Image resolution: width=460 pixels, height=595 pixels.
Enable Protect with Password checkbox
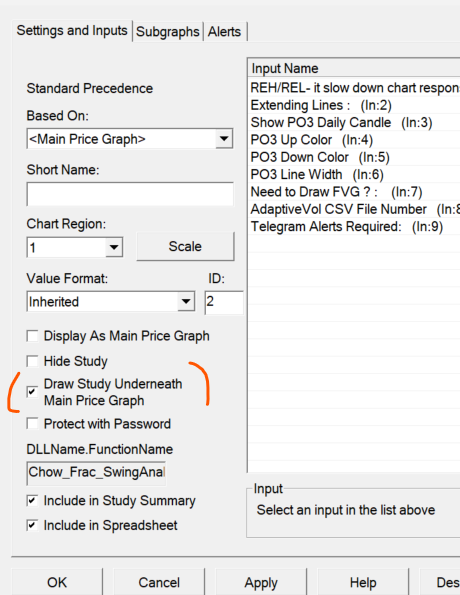click(33, 423)
